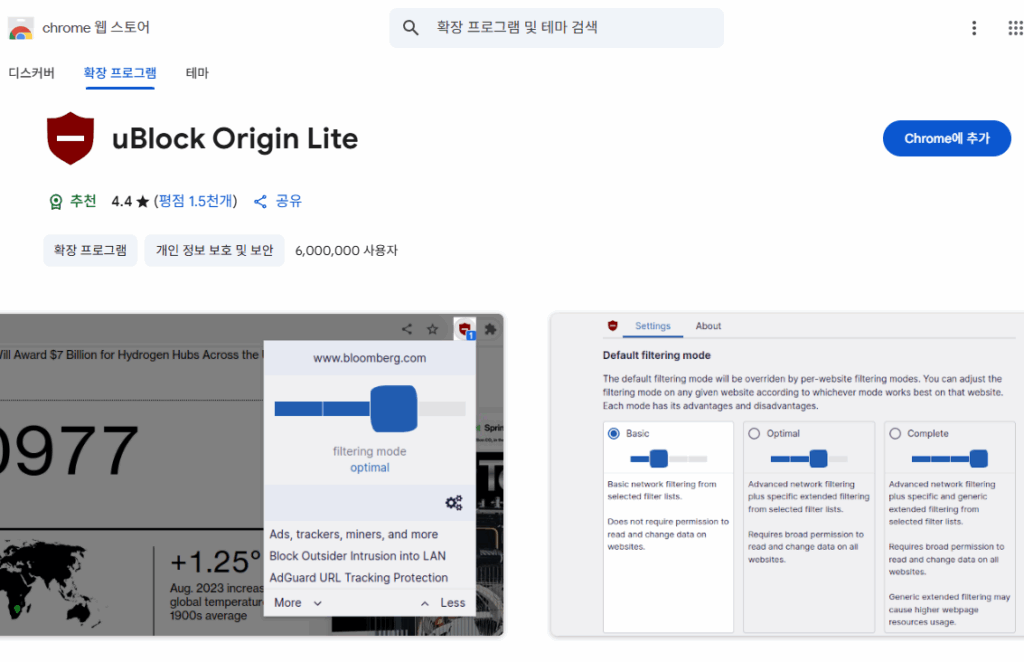This screenshot has height=662, width=1024.
Task: Switch to the 테마 tab
Action: tap(197, 73)
